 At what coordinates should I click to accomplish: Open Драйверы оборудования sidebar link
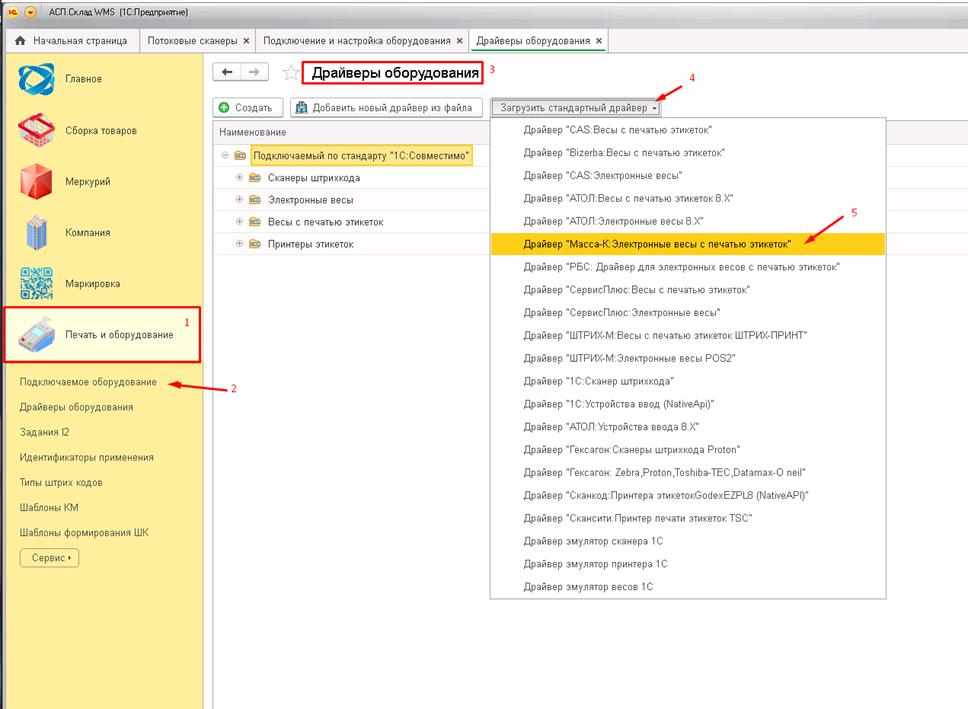(x=77, y=408)
